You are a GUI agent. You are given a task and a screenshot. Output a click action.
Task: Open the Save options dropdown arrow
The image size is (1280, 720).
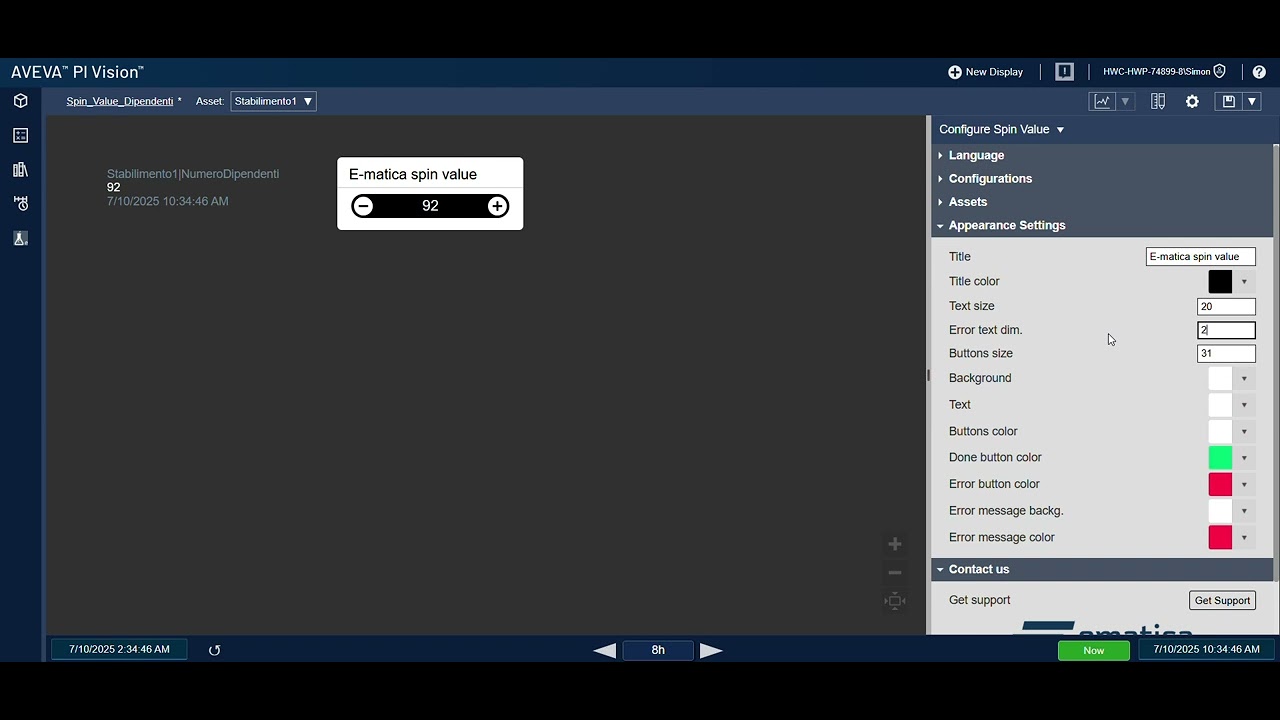(1251, 101)
